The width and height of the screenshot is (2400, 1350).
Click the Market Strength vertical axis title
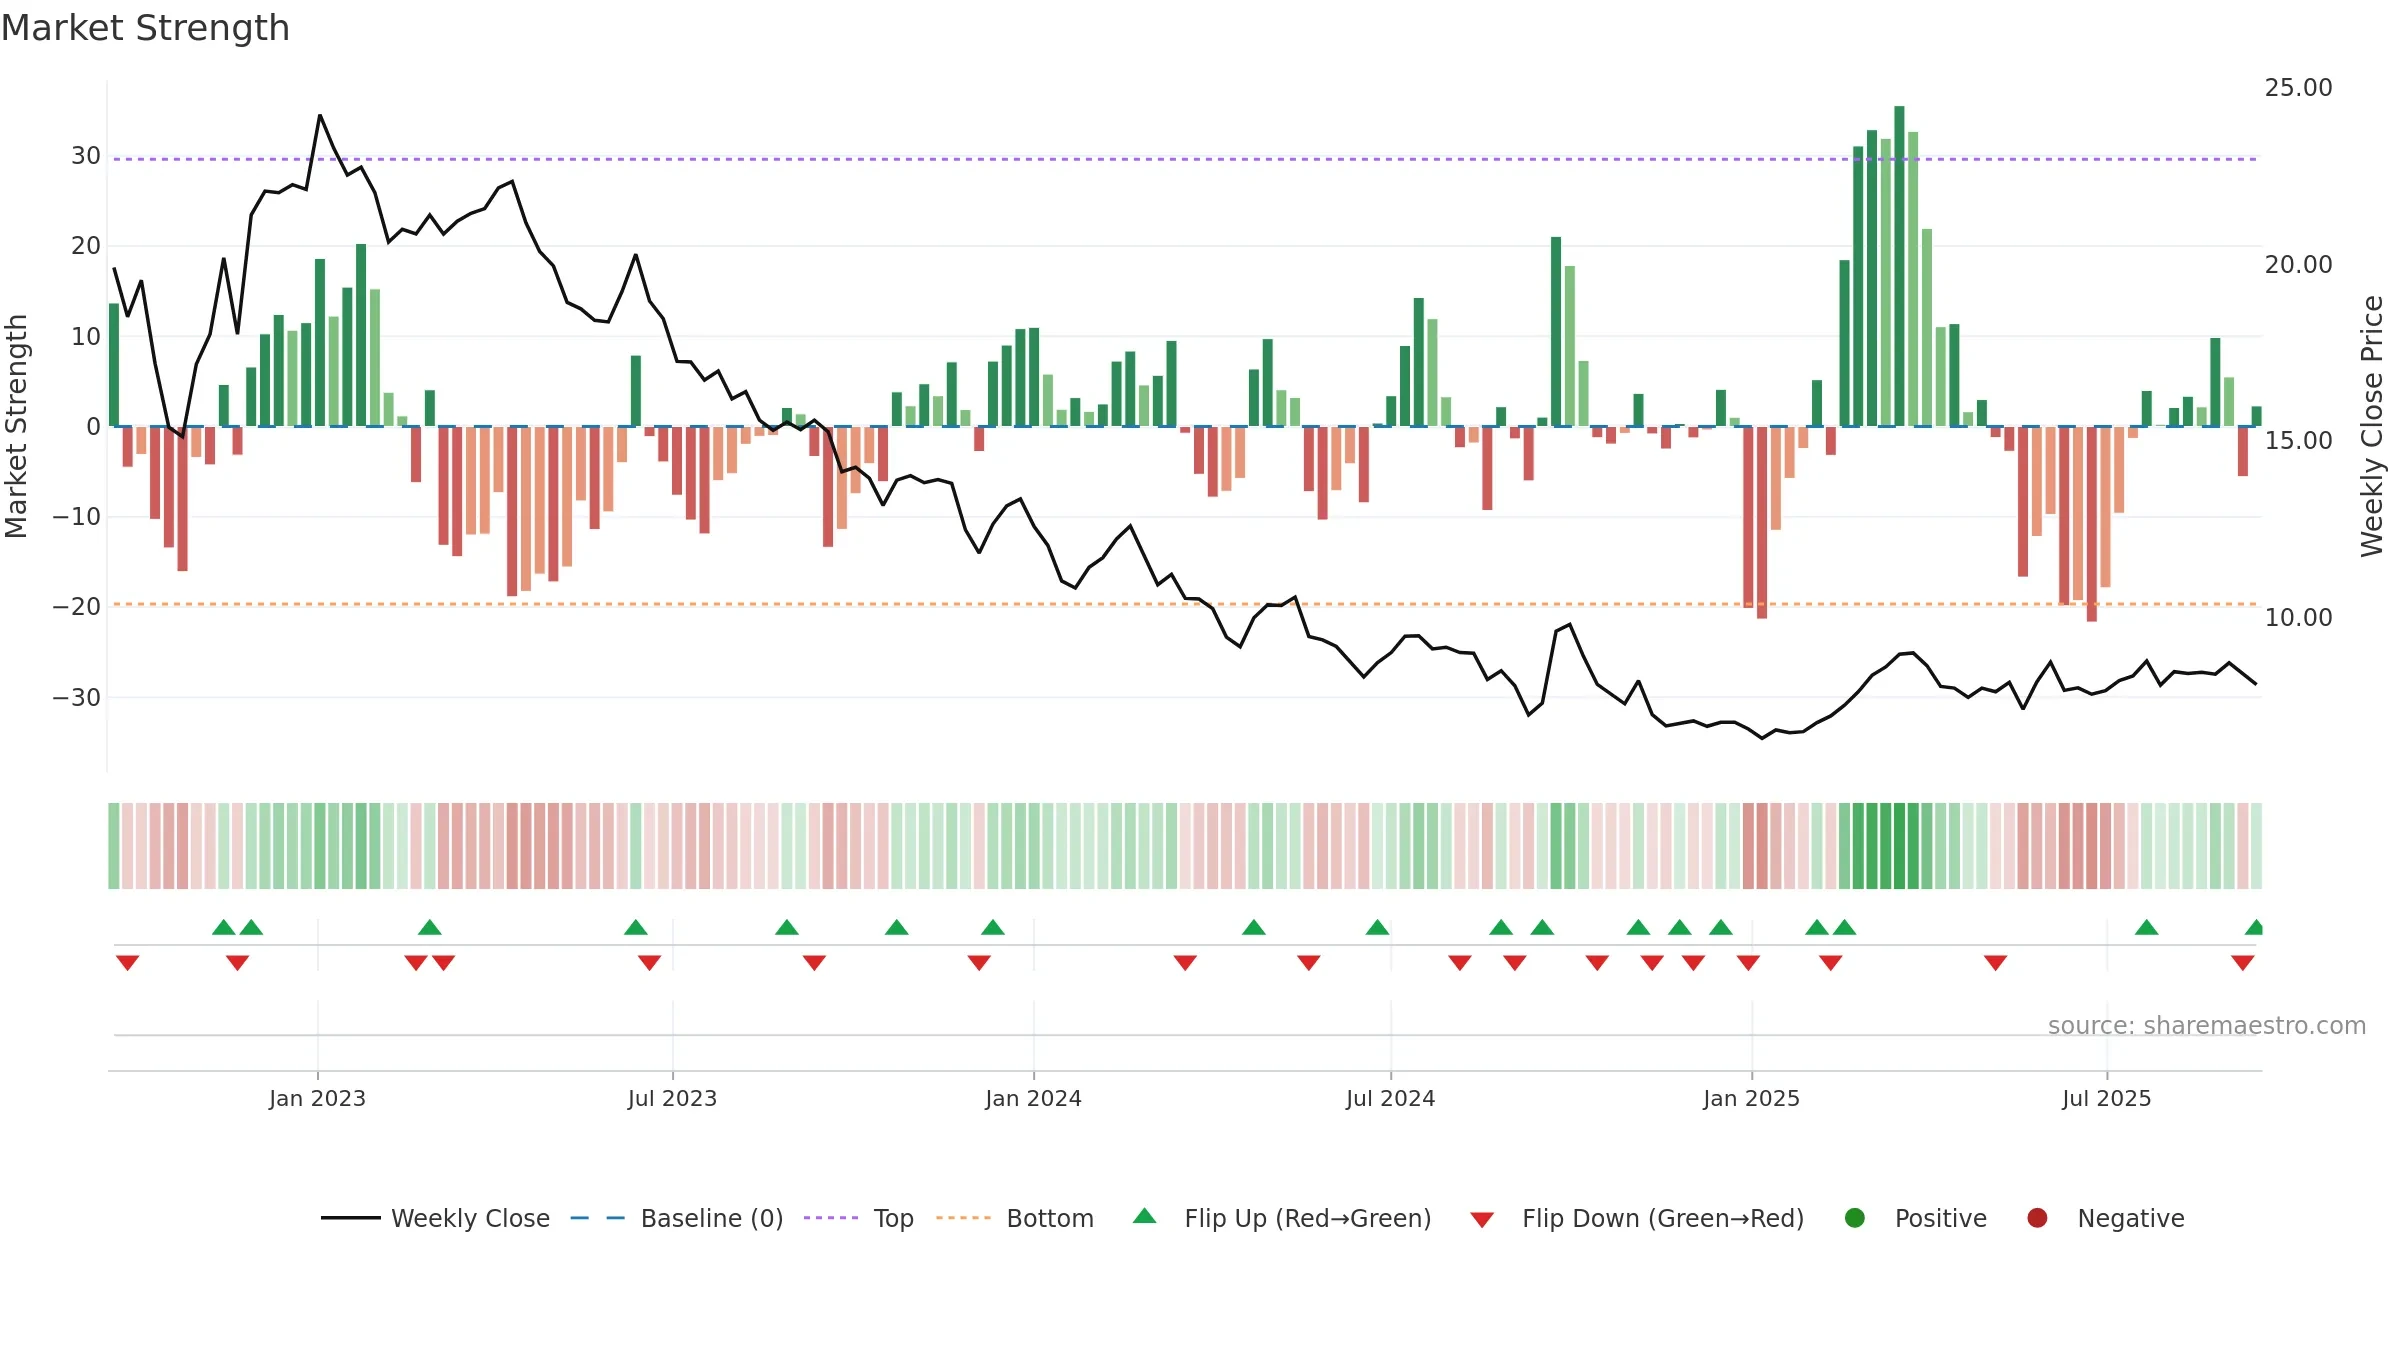(x=16, y=426)
